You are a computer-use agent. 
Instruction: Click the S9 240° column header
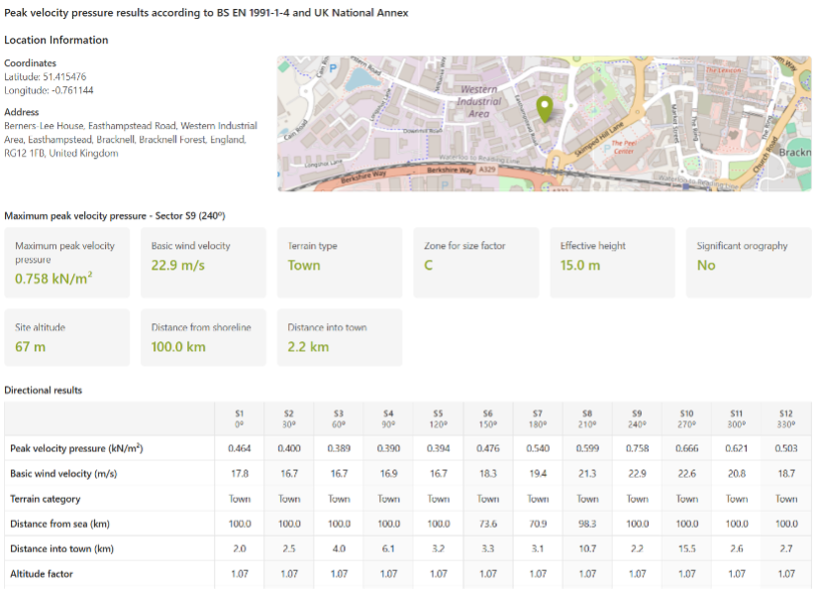[637, 418]
